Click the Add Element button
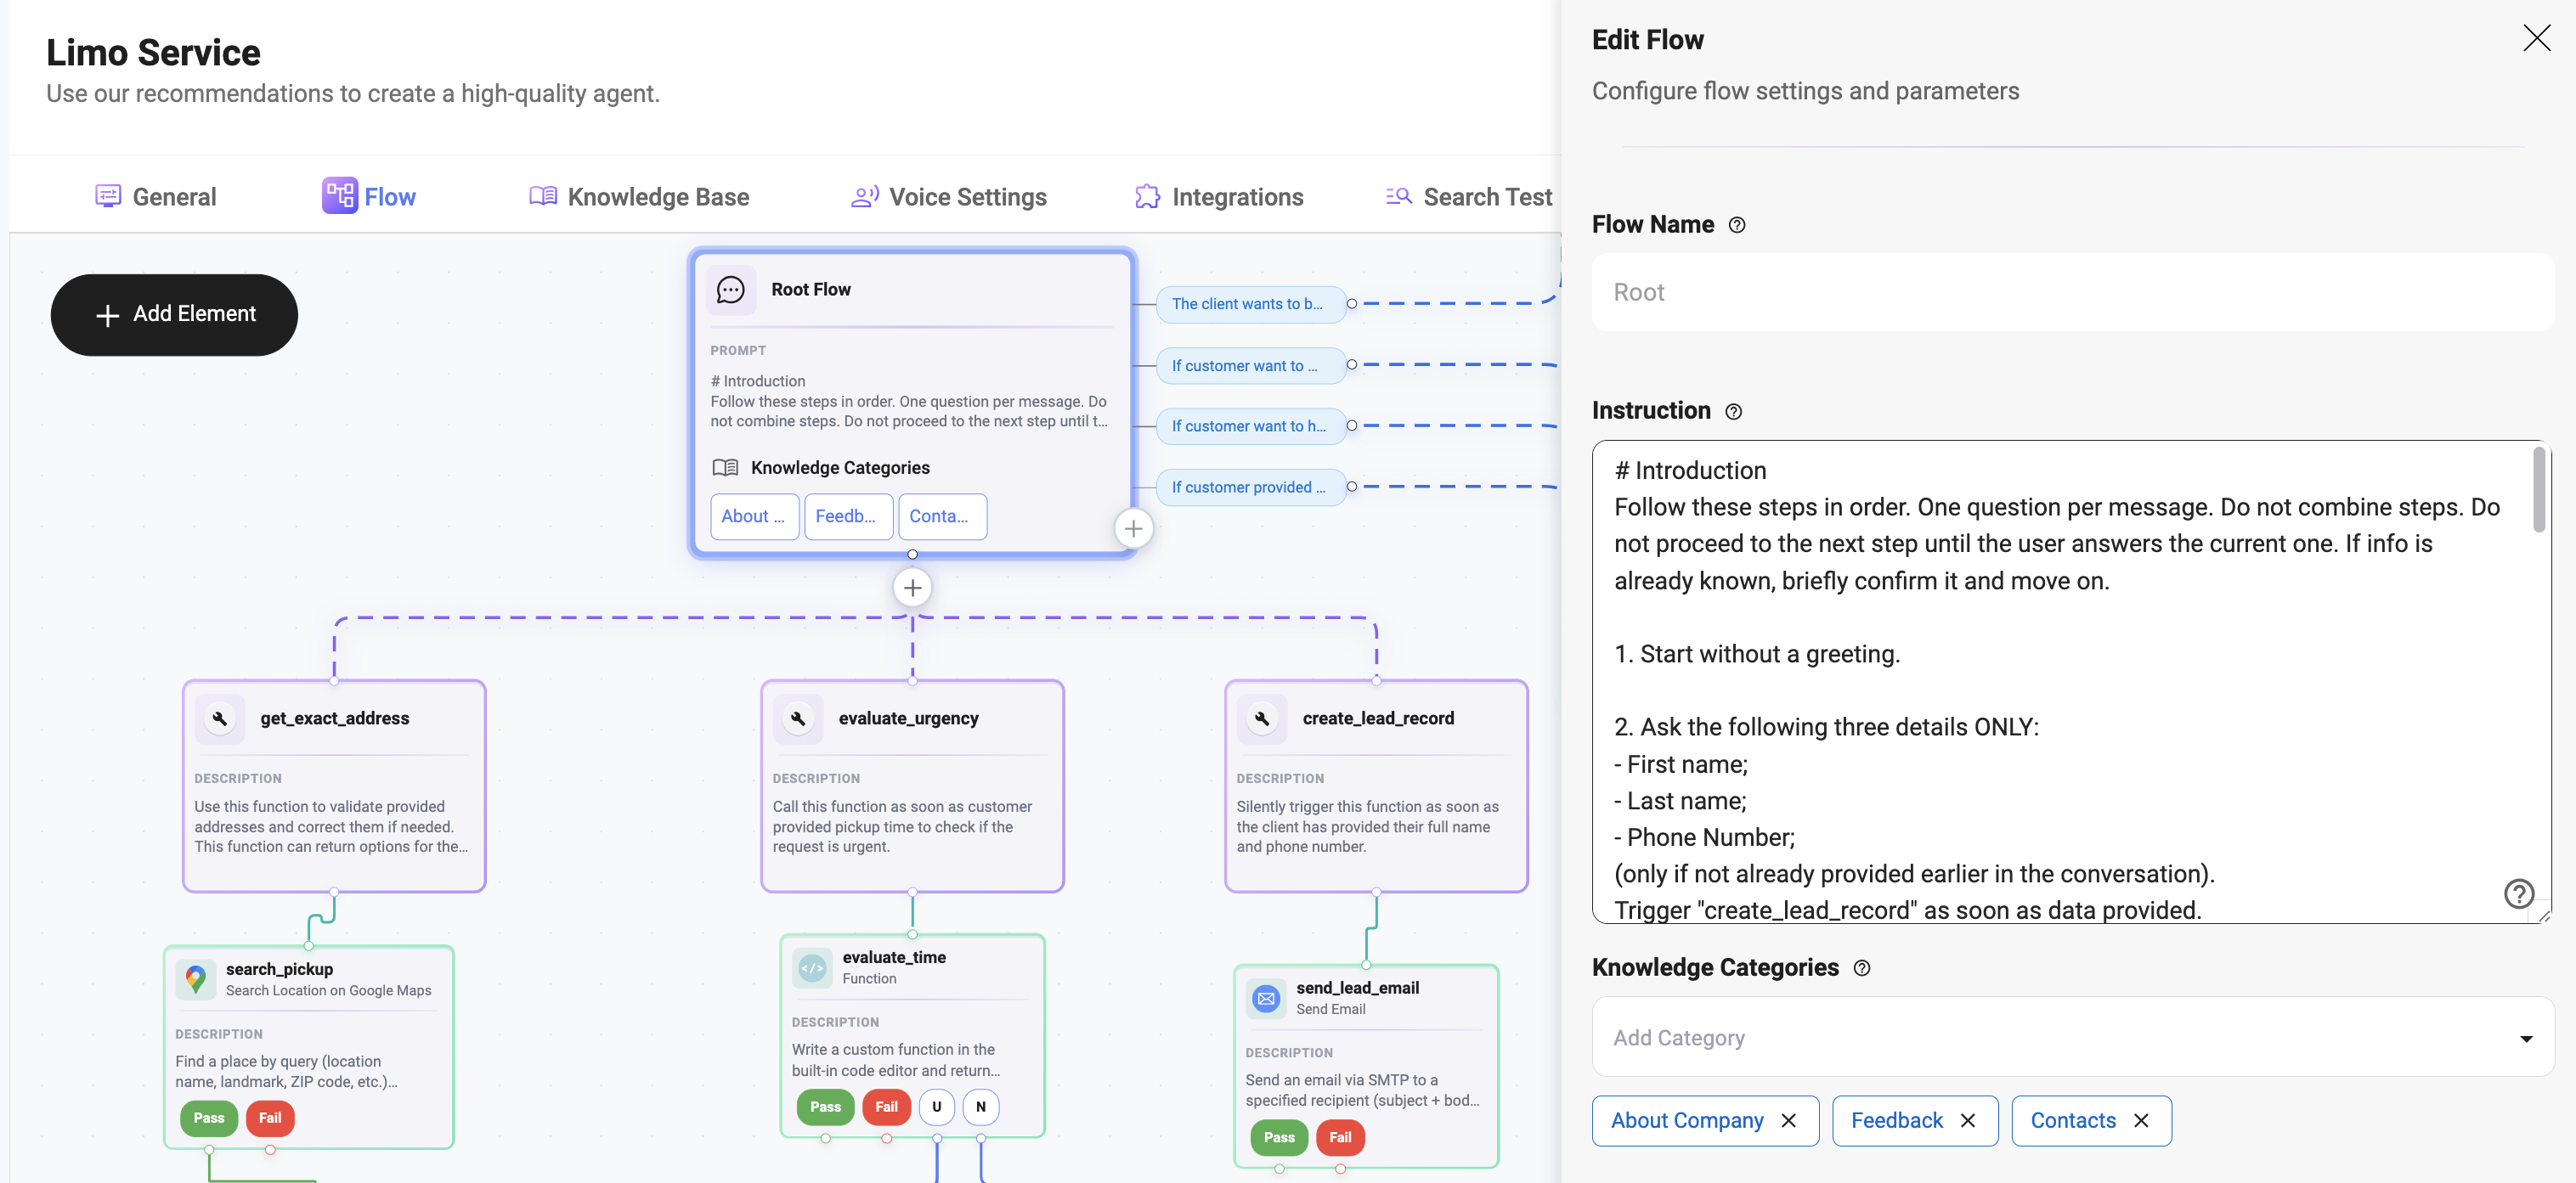Screen dimensions: 2576x1183 click(x=174, y=314)
